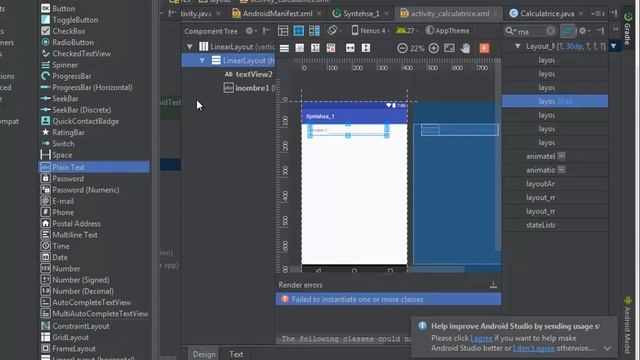Click the horizontal lines orientation toolbar icon
This screenshot has width=640, height=360.
tap(284, 48)
